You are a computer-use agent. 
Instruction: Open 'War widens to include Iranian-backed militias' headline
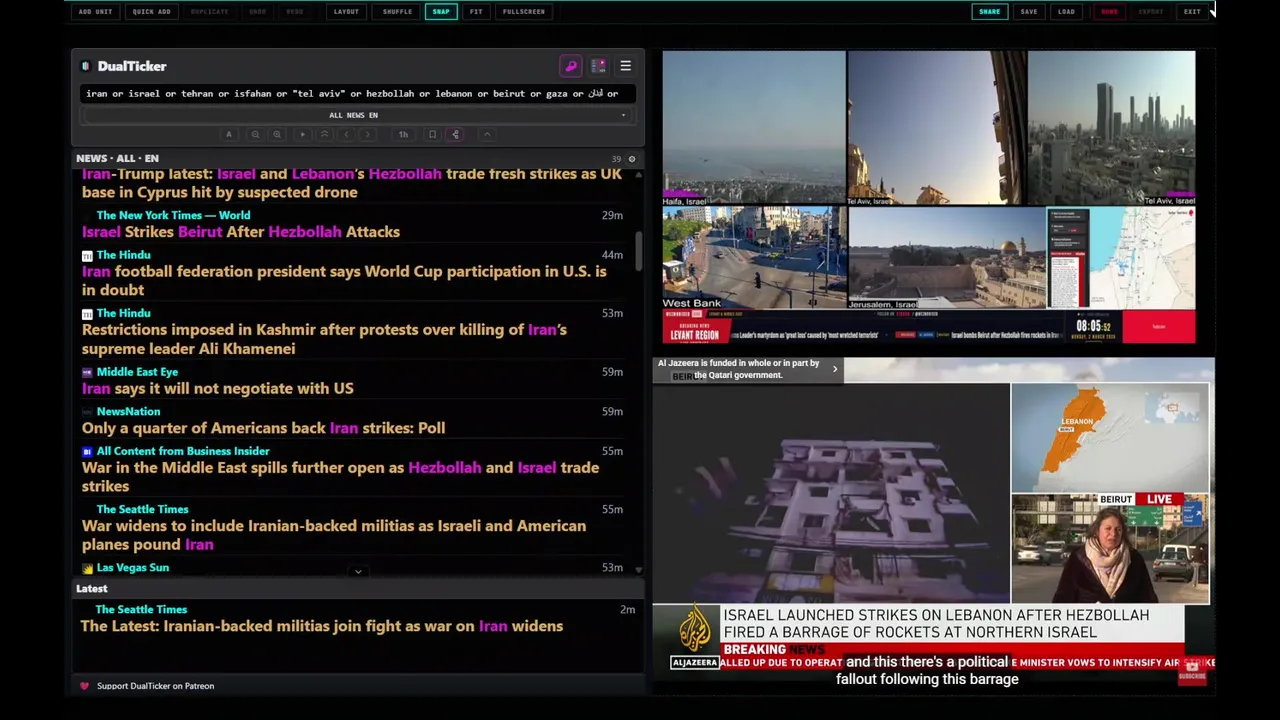334,535
